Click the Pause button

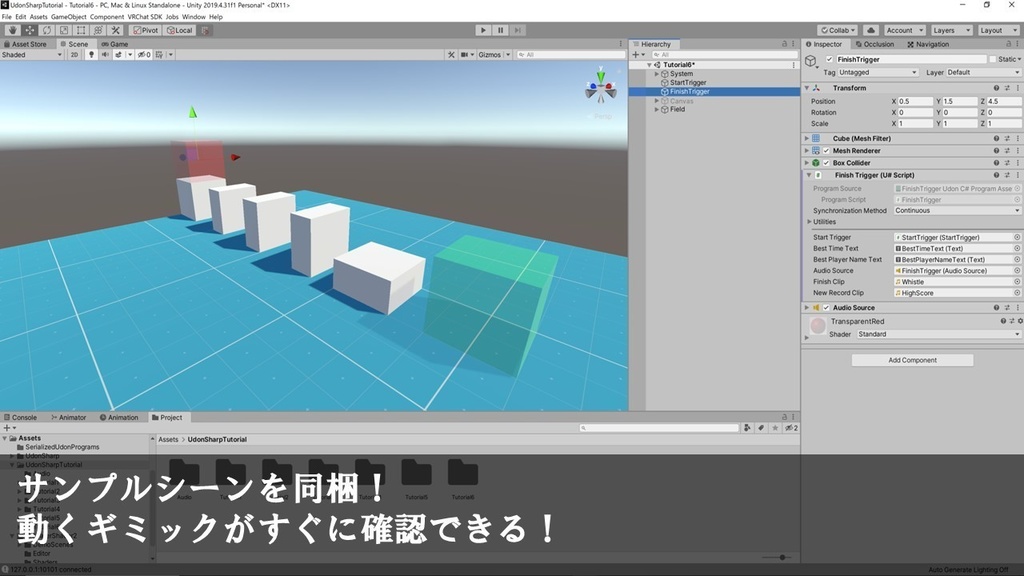(498, 30)
